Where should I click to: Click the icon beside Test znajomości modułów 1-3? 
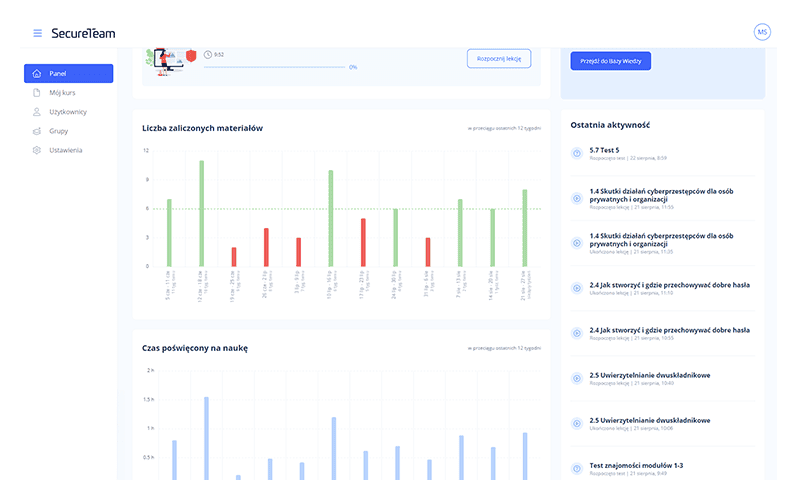point(577,469)
